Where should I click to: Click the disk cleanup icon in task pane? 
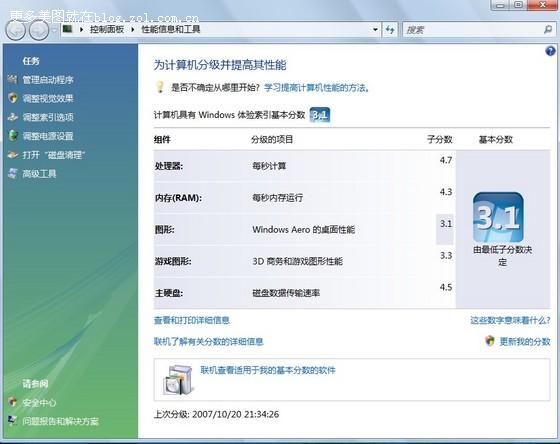coord(12,155)
